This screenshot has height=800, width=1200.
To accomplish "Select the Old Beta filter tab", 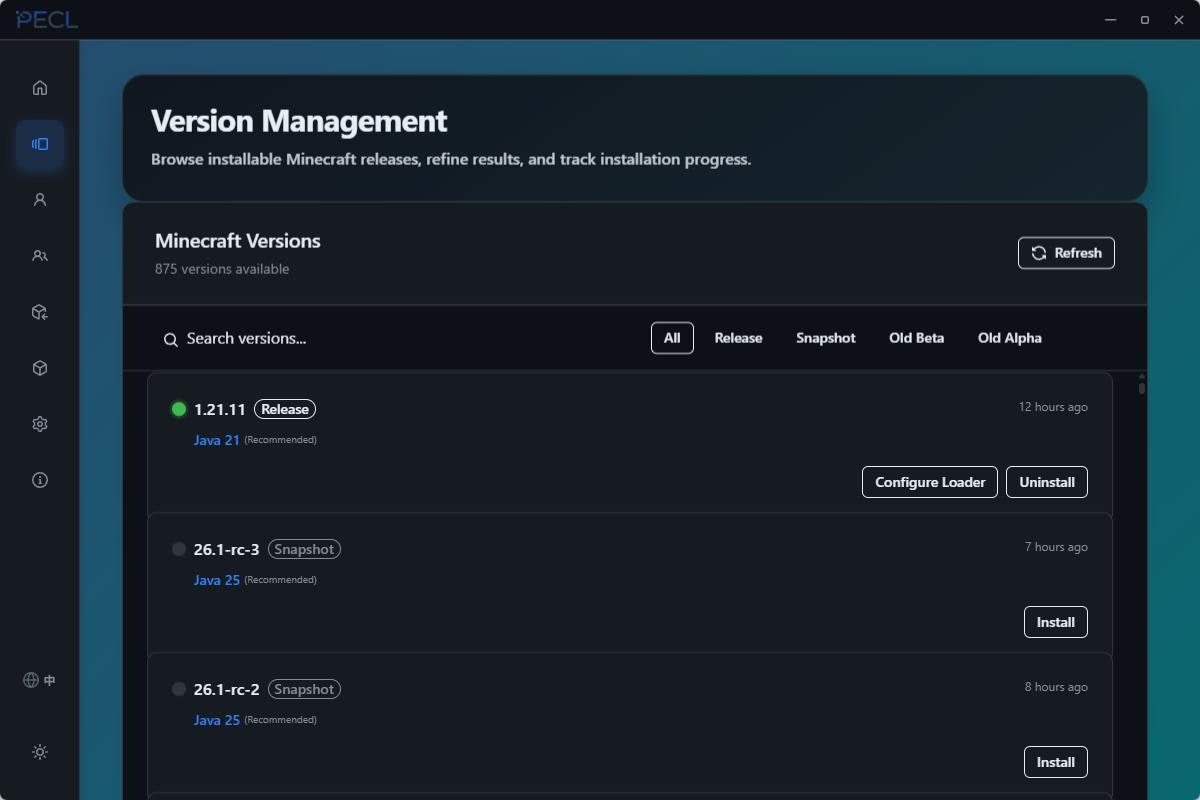I will [x=916, y=338].
